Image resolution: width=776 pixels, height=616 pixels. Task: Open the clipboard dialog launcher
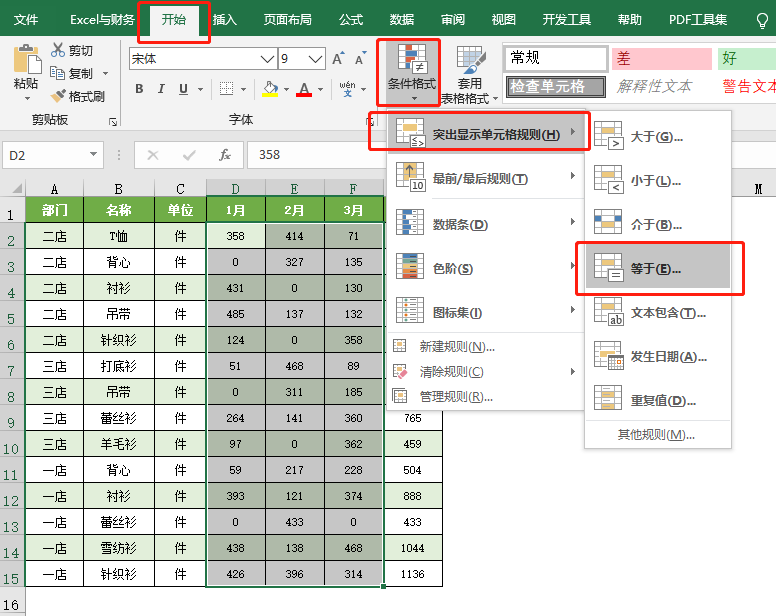(x=113, y=121)
